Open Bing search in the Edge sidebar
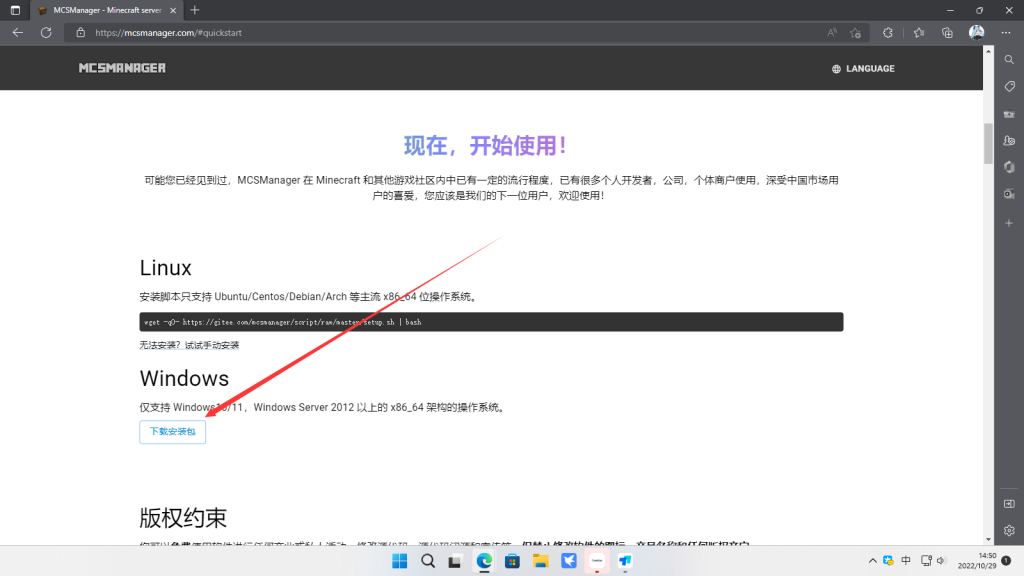1024x576 pixels. coord(1009,59)
